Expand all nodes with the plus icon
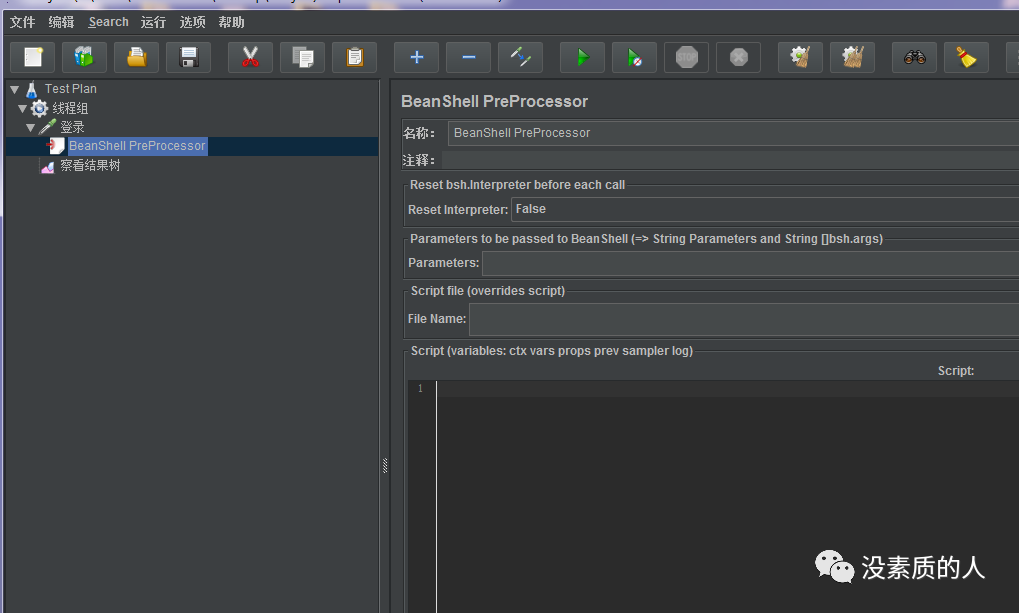 click(417, 57)
